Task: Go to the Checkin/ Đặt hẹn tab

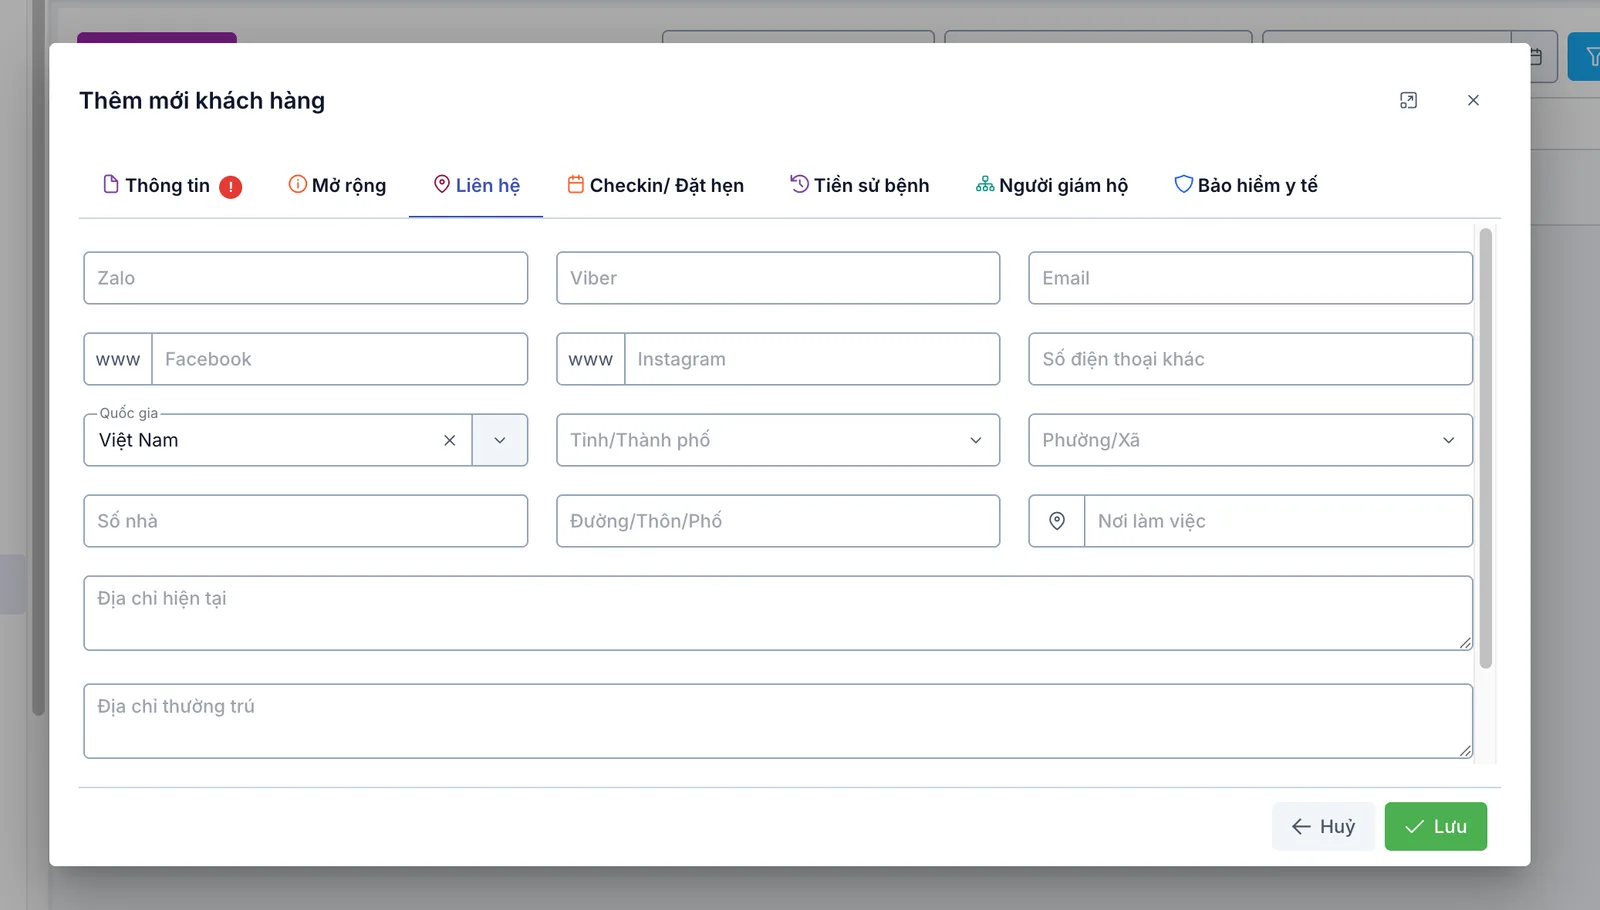Action: tap(656, 185)
